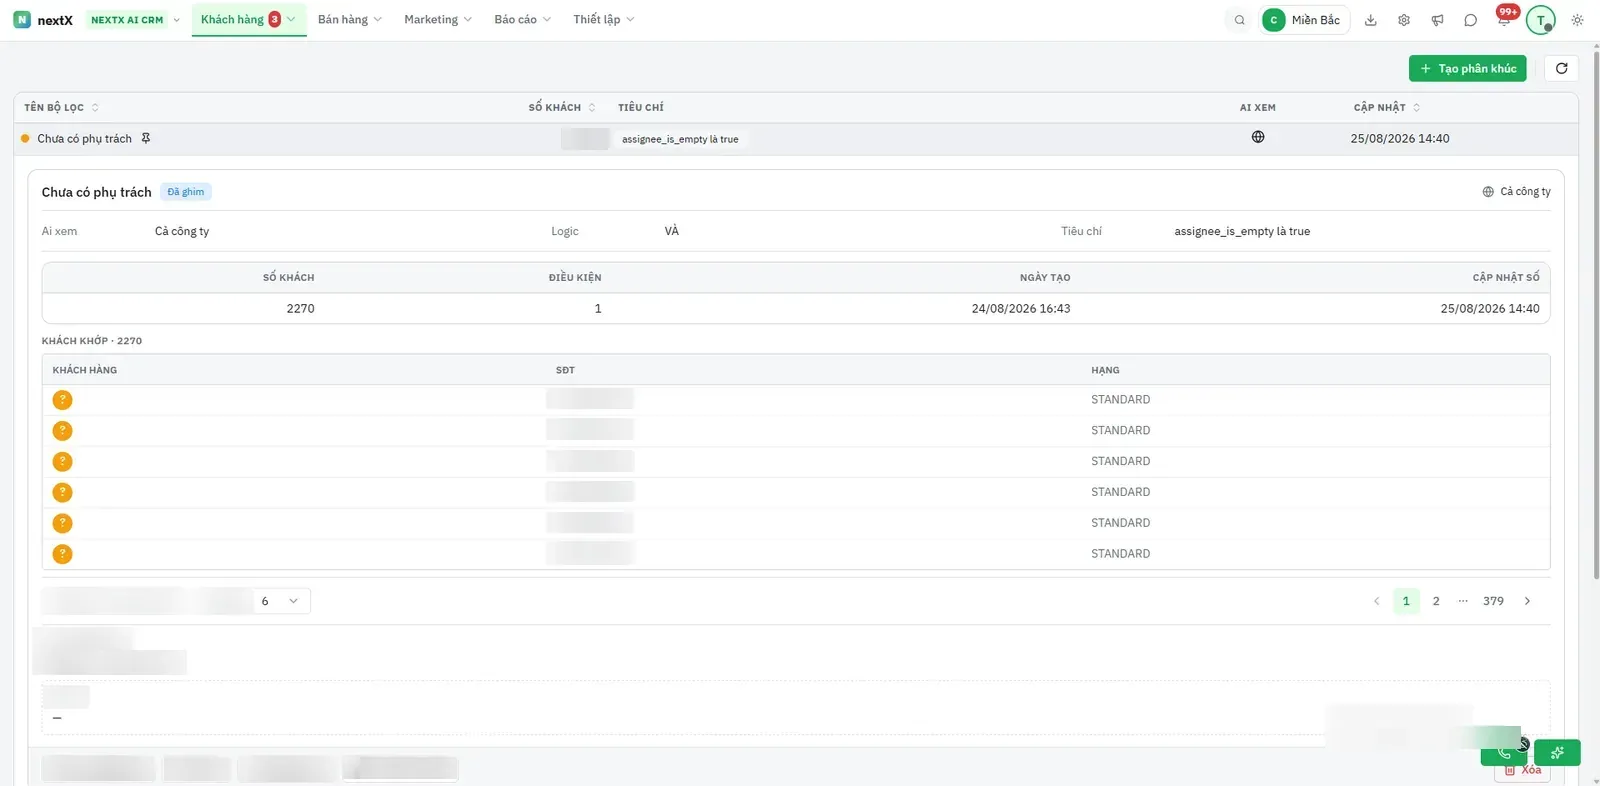Go to pagination page 2
The image size is (1600, 786).
pos(1436,601)
